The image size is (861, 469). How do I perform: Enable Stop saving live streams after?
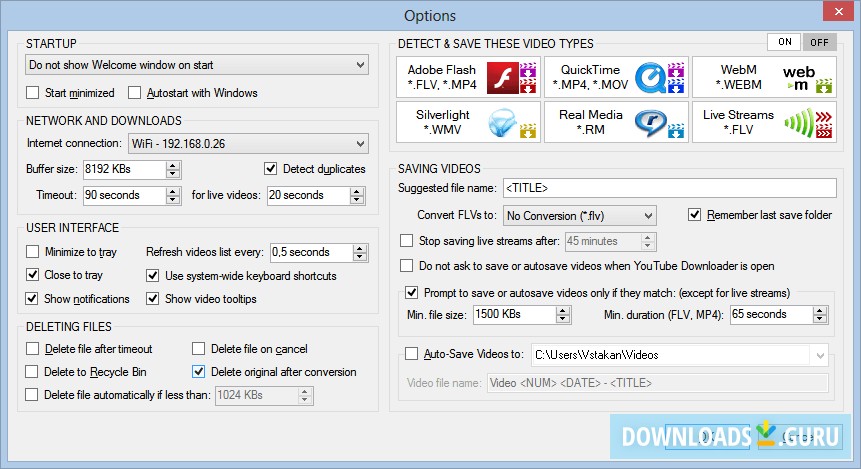tap(406, 241)
